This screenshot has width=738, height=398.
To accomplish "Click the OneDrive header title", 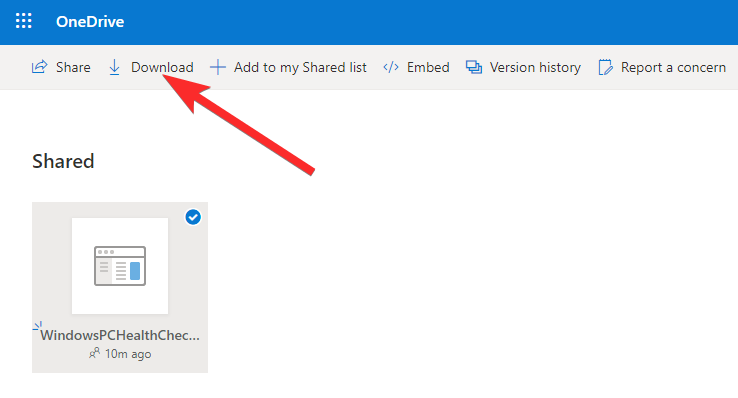I will [90, 22].
